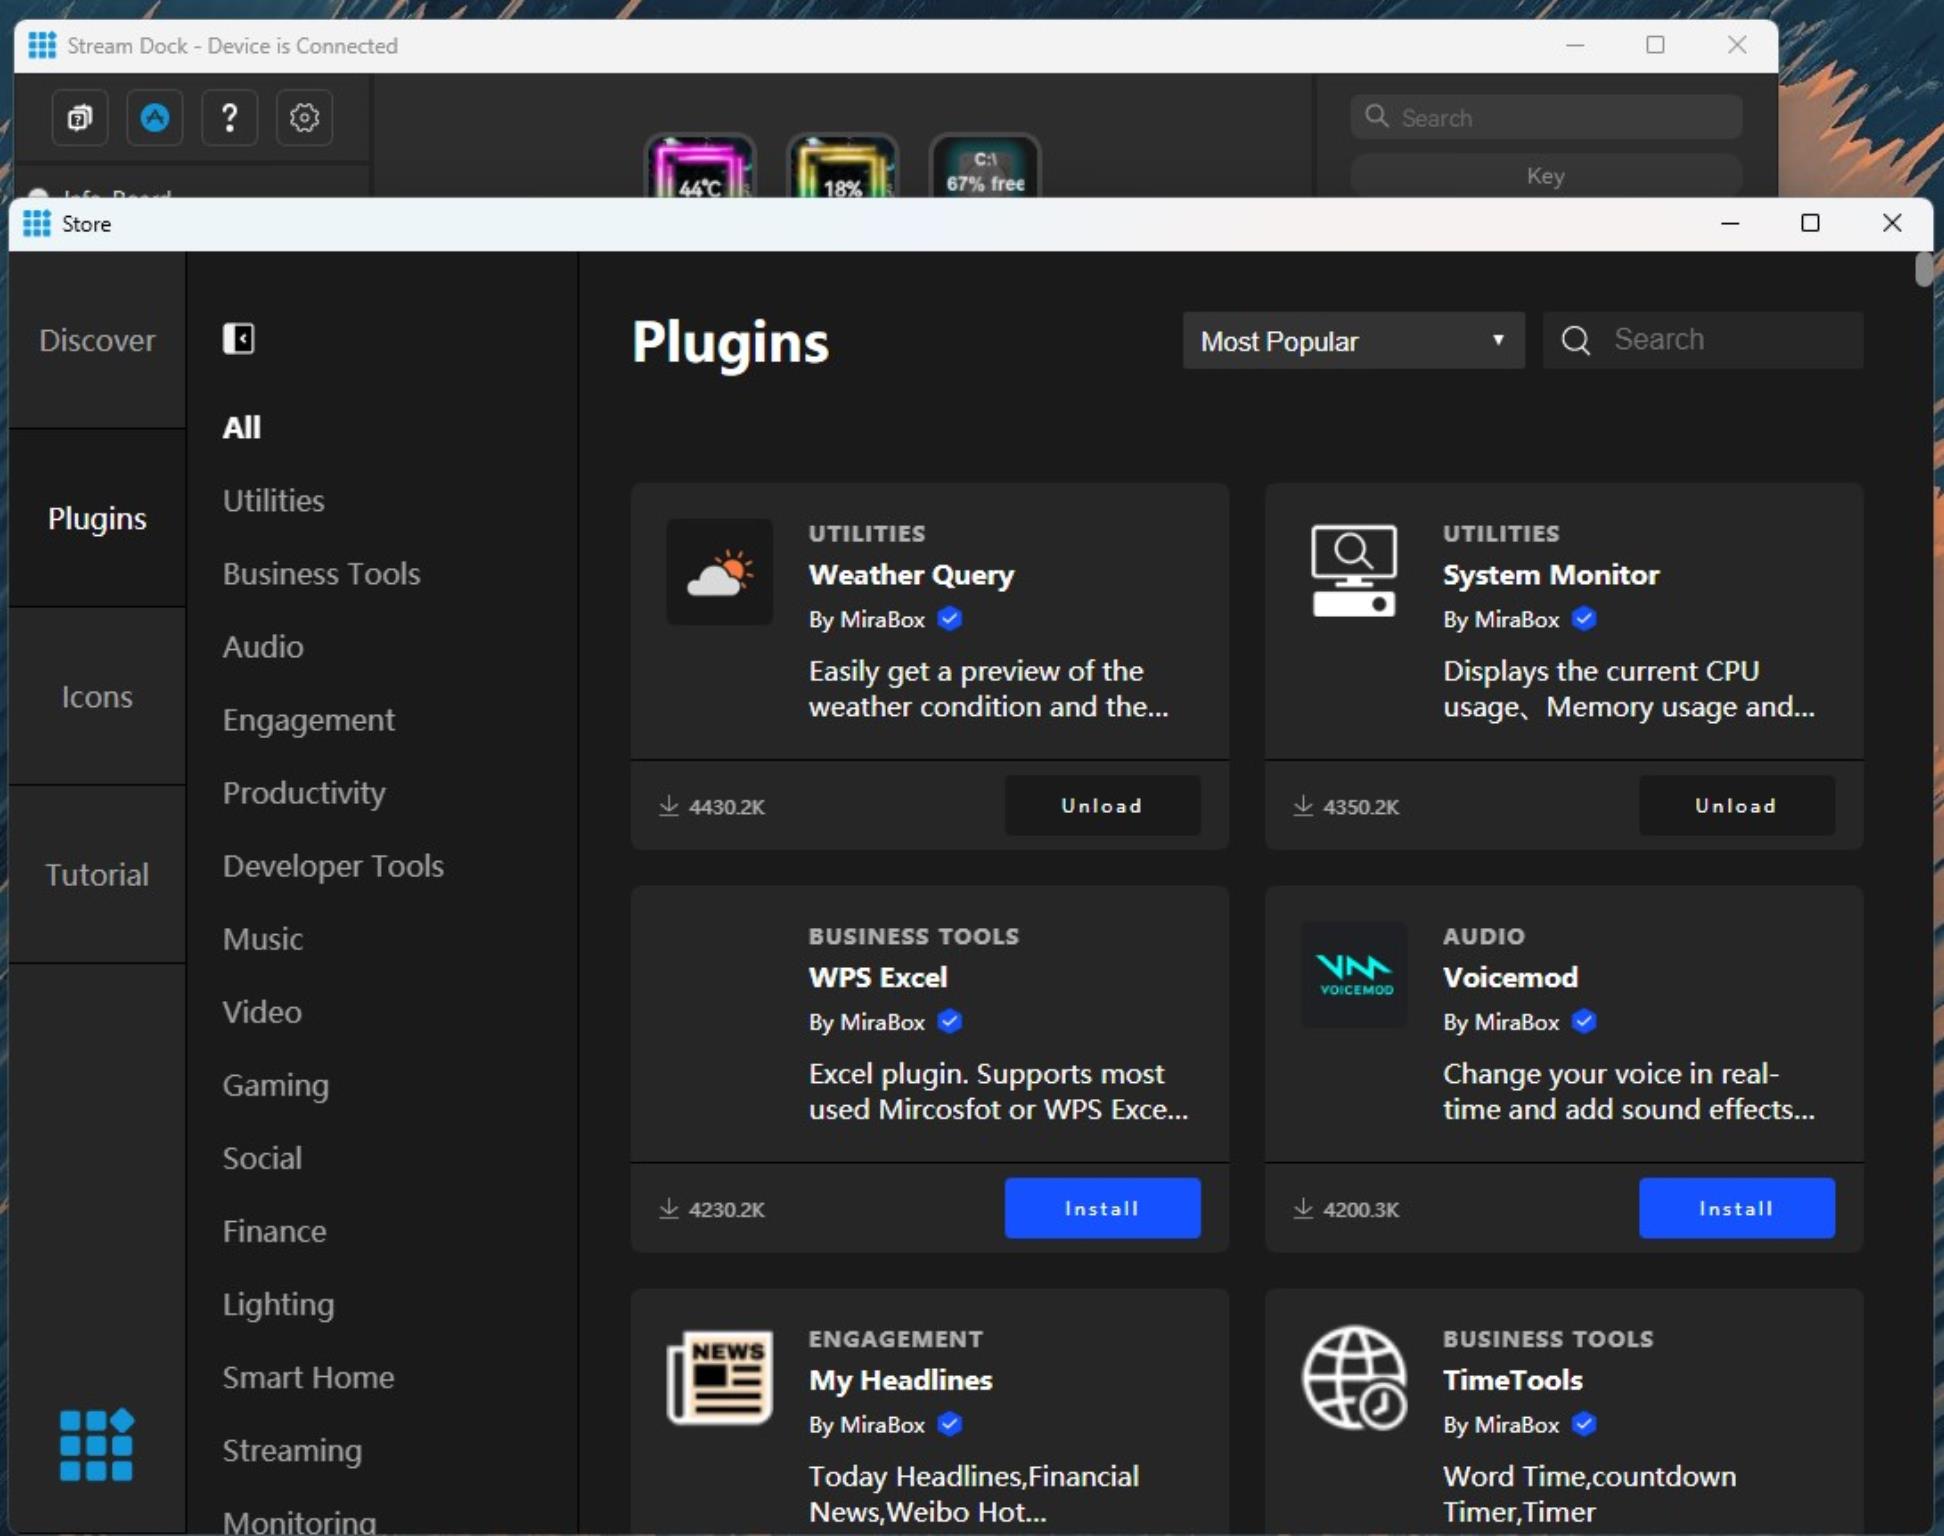This screenshot has width=1944, height=1536.
Task: Choose the Audio category
Action: point(263,646)
